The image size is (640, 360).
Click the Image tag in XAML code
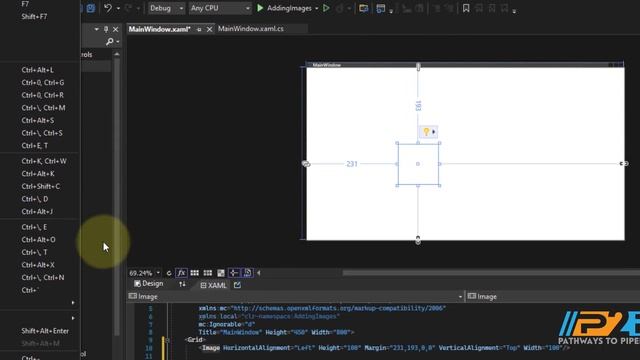pyautogui.click(x=211, y=348)
